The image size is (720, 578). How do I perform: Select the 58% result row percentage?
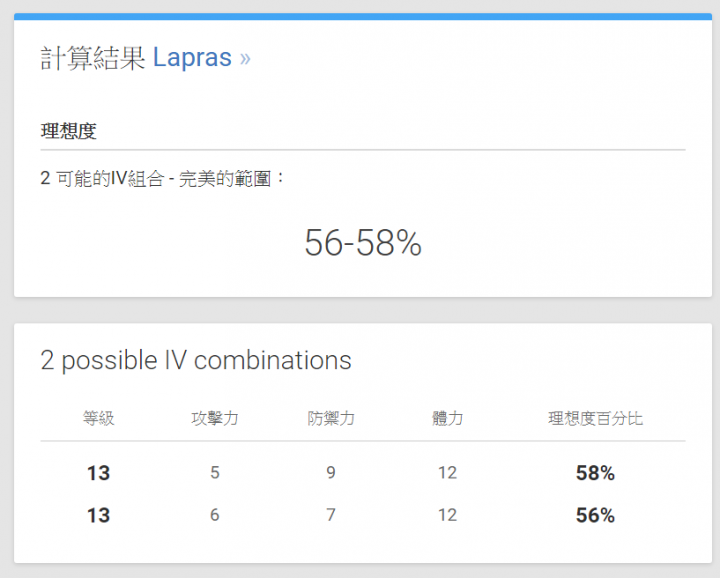pos(595,473)
